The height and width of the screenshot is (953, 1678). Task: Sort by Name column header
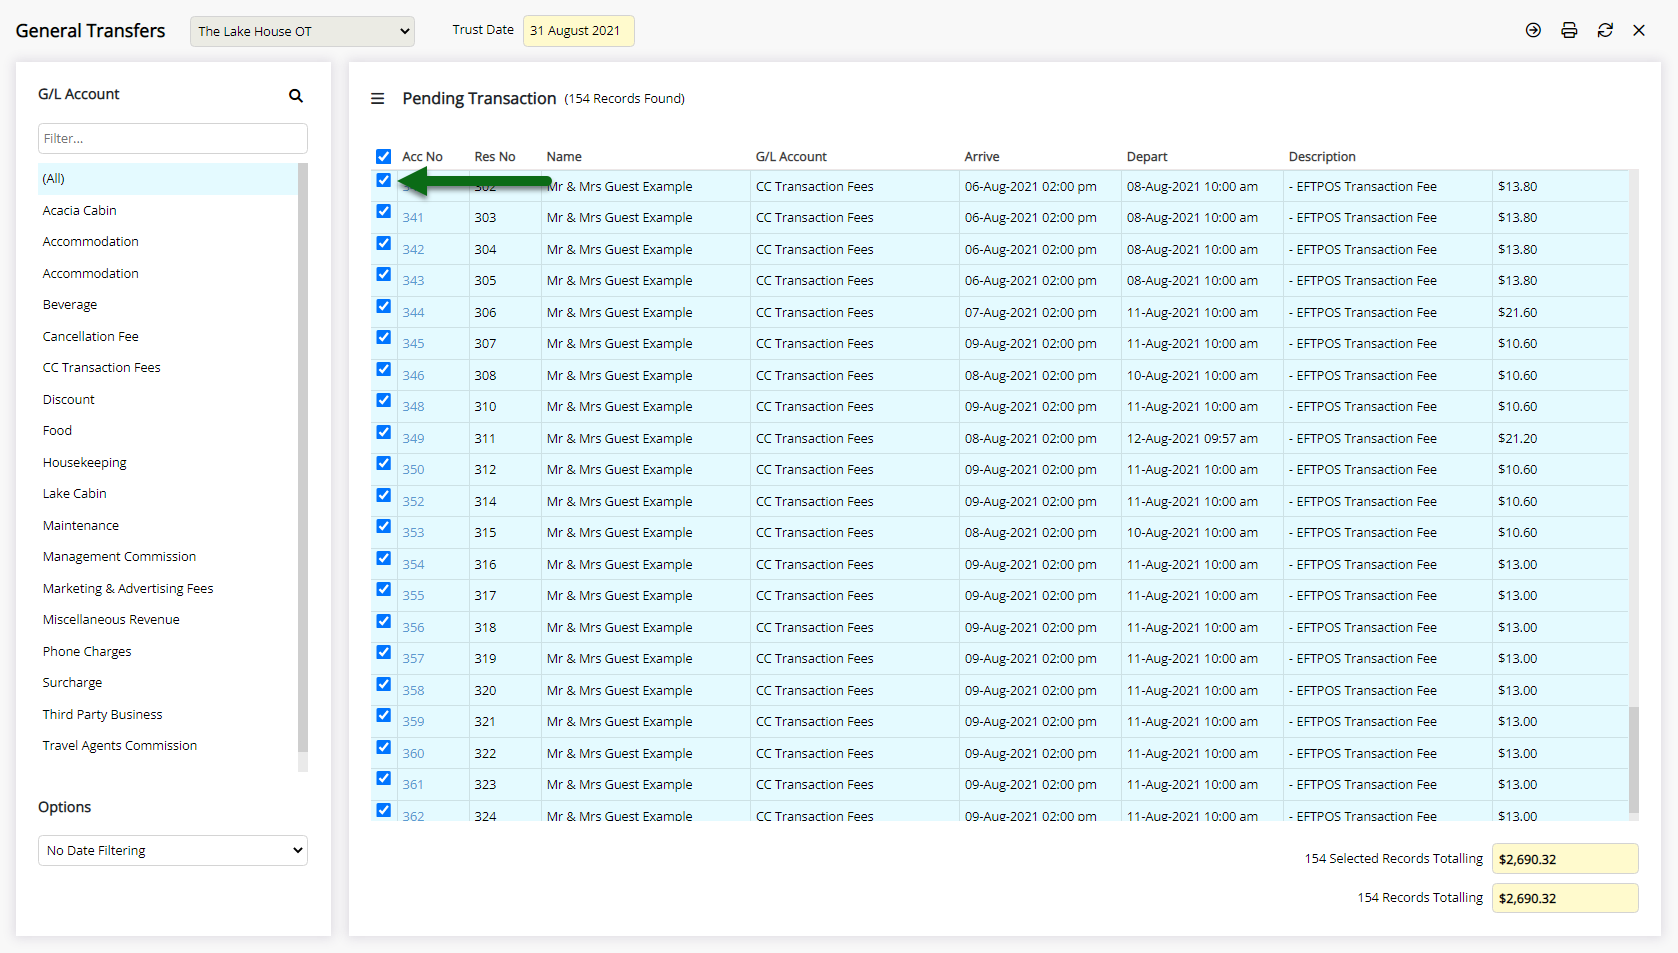[564, 157]
